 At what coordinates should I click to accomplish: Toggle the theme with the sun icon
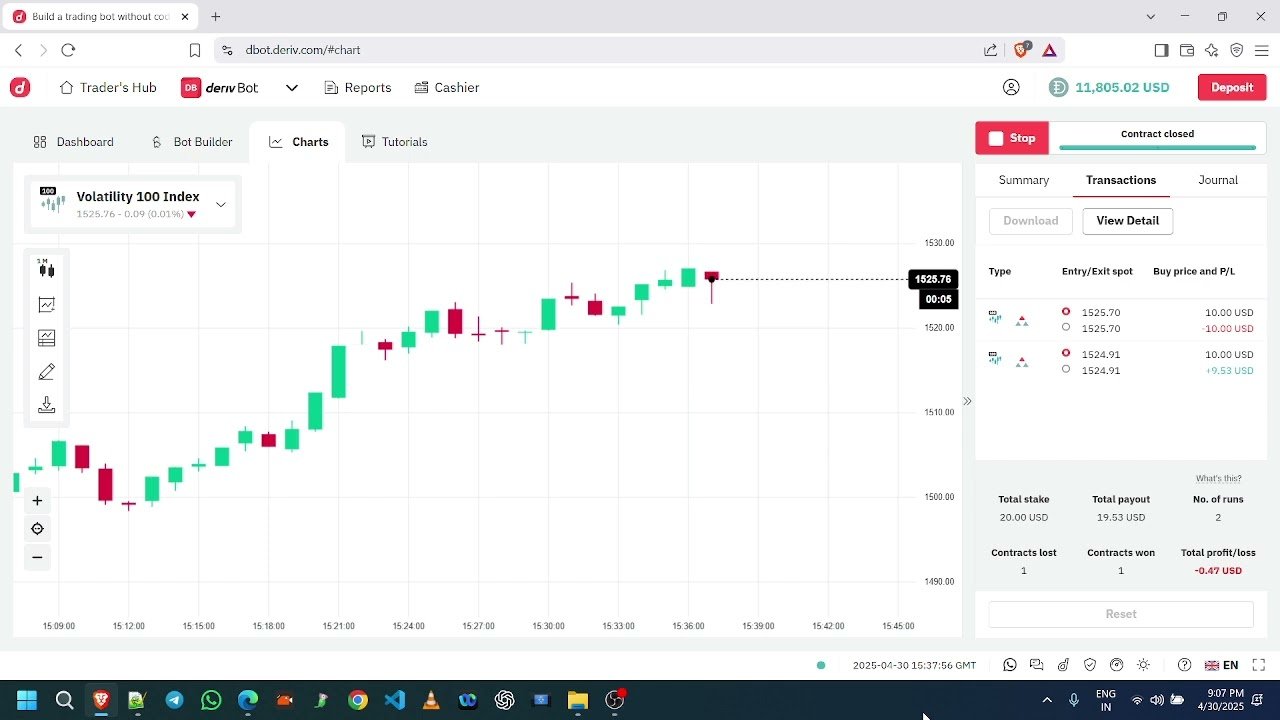coord(1143,664)
